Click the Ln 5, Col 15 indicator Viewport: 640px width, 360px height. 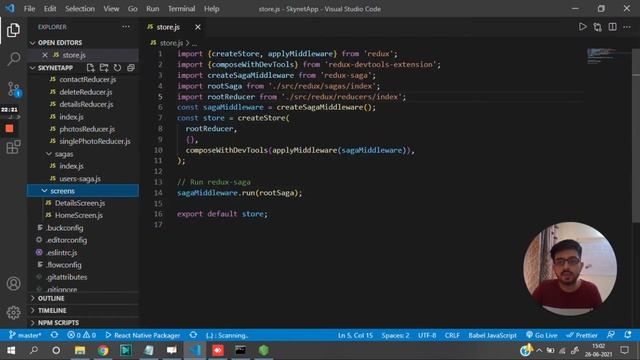point(355,335)
